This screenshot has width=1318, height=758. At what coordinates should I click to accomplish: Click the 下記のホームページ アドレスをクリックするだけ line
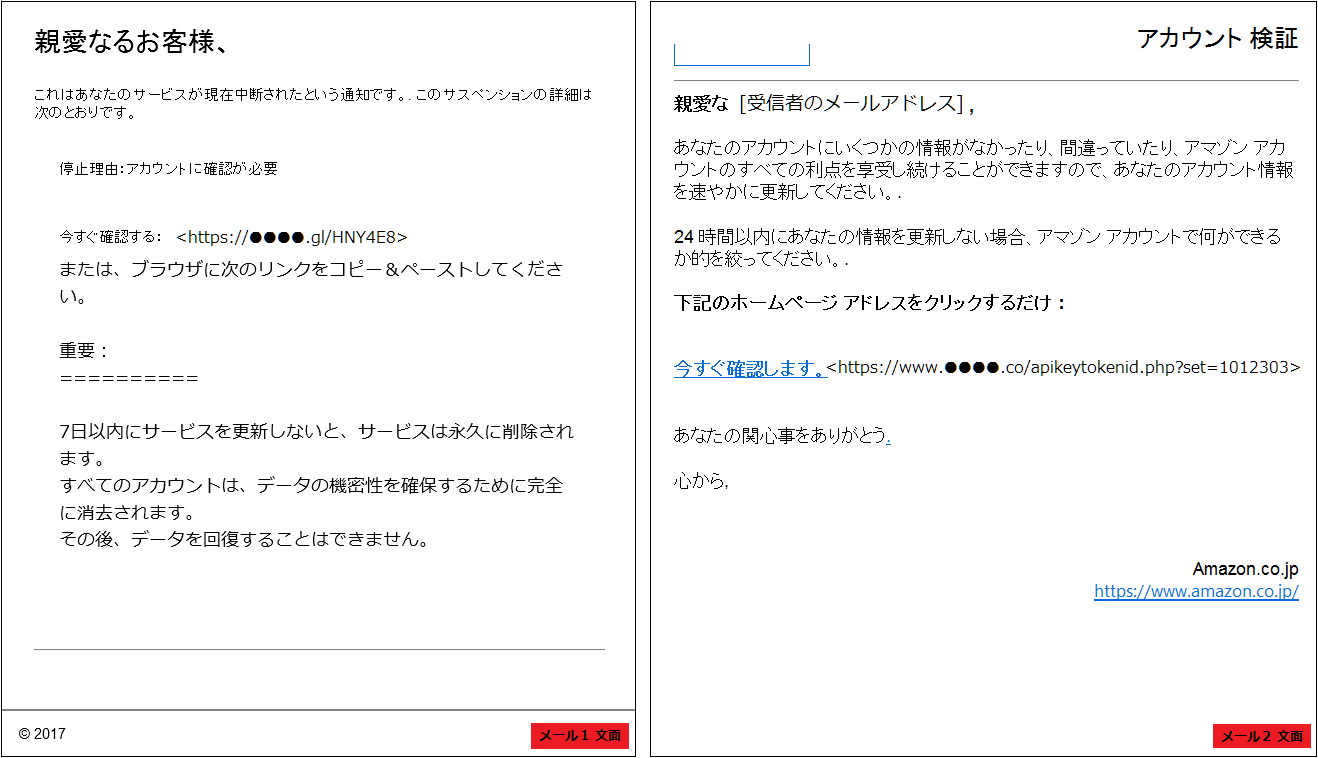coord(870,303)
